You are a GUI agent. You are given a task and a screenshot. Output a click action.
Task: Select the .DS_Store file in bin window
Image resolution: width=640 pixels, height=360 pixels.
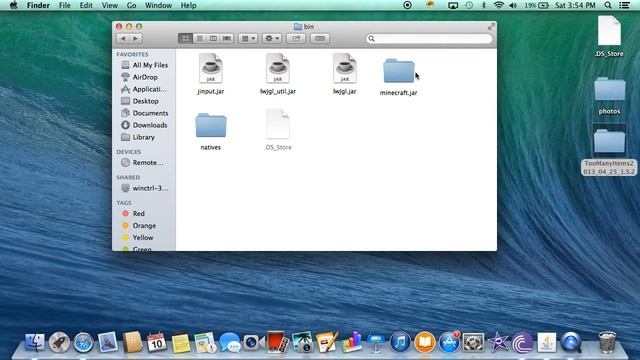[278, 130]
